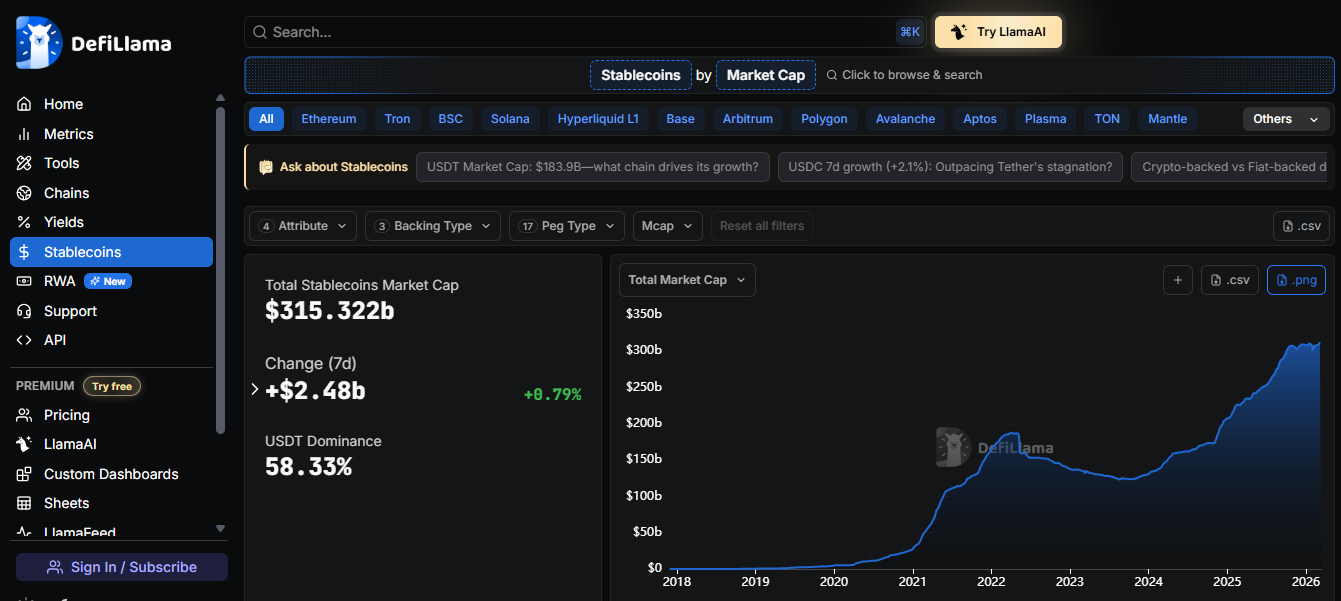Click the API code-brackets icon

tap(24, 340)
